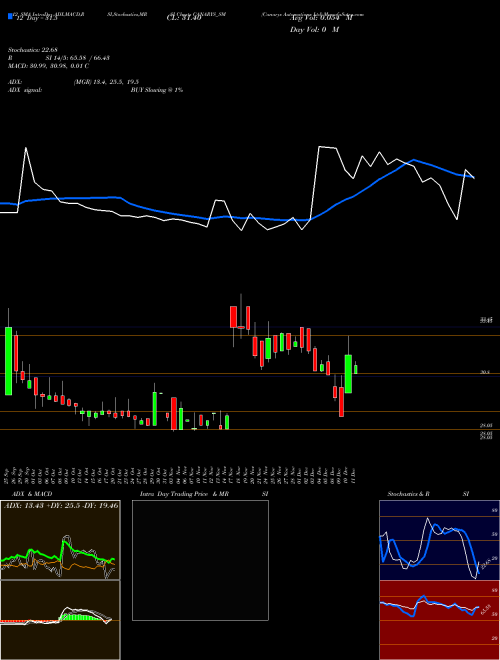The width and height of the screenshot is (500, 660).
Task: Open the blue Stochastics chart panel
Action: point(439,540)
